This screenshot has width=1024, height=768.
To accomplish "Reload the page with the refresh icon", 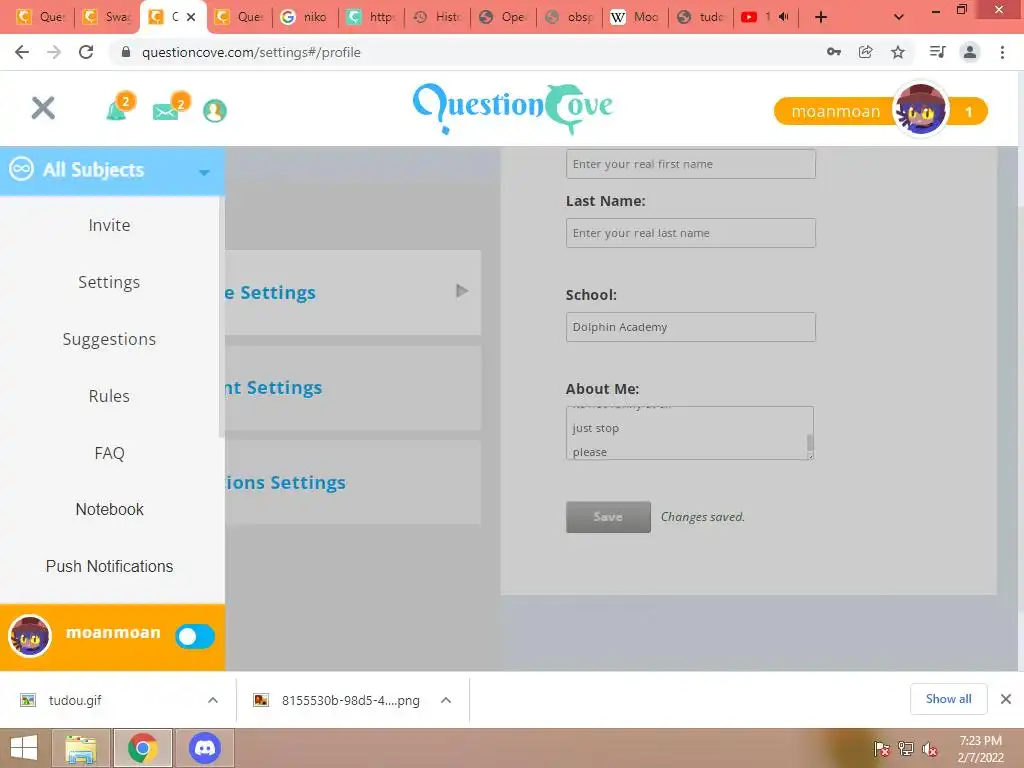I will tap(86, 52).
